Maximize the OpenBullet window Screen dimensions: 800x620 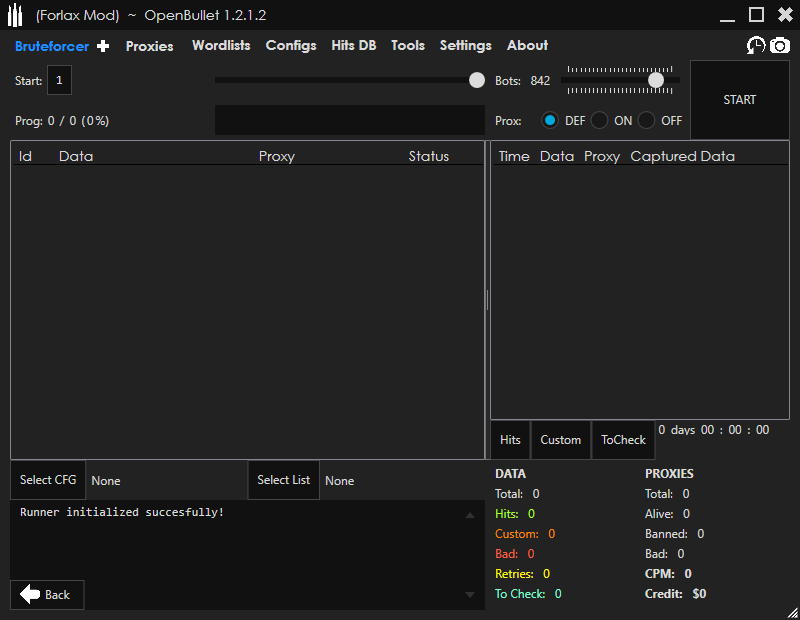point(756,15)
